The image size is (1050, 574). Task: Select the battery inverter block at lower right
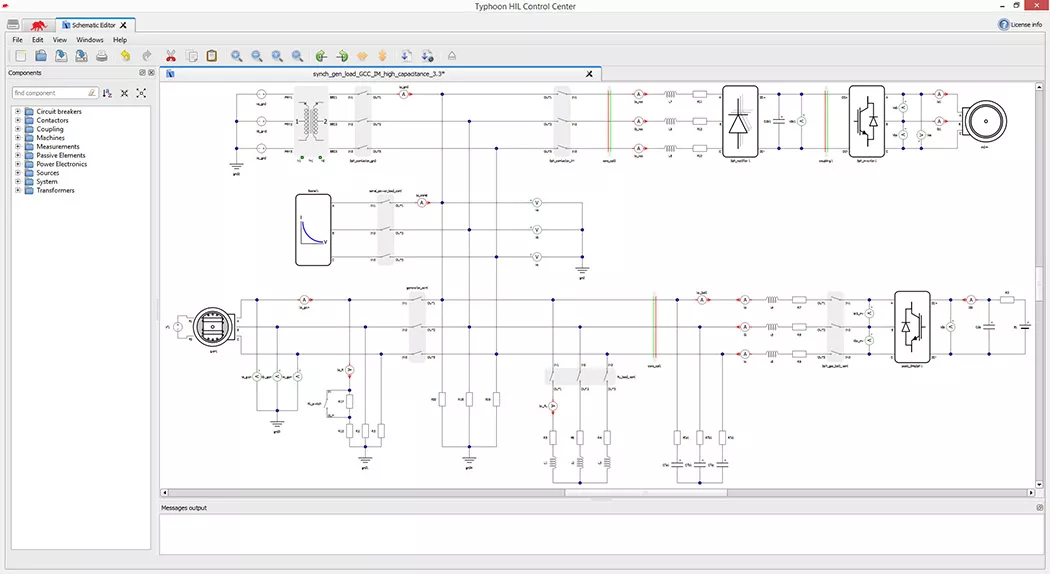point(912,327)
